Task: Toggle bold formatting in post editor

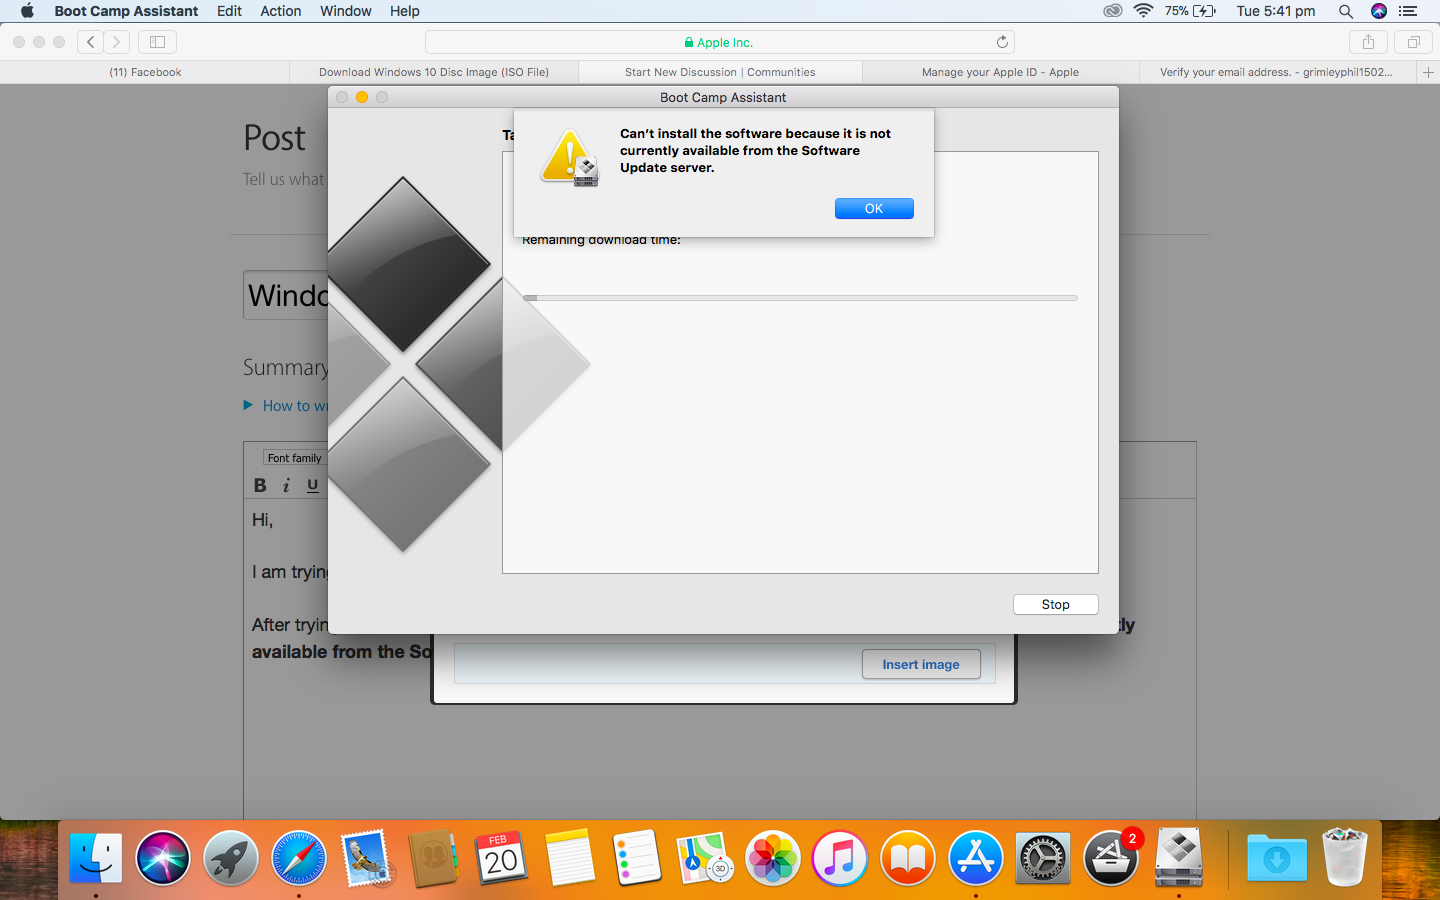Action: (x=260, y=485)
